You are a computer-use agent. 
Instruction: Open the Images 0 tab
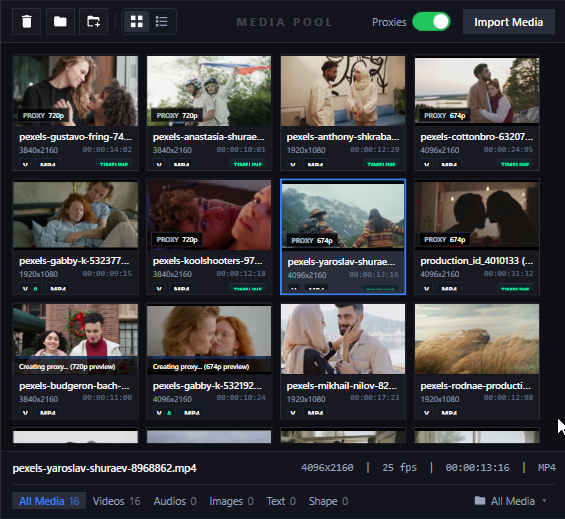point(231,501)
